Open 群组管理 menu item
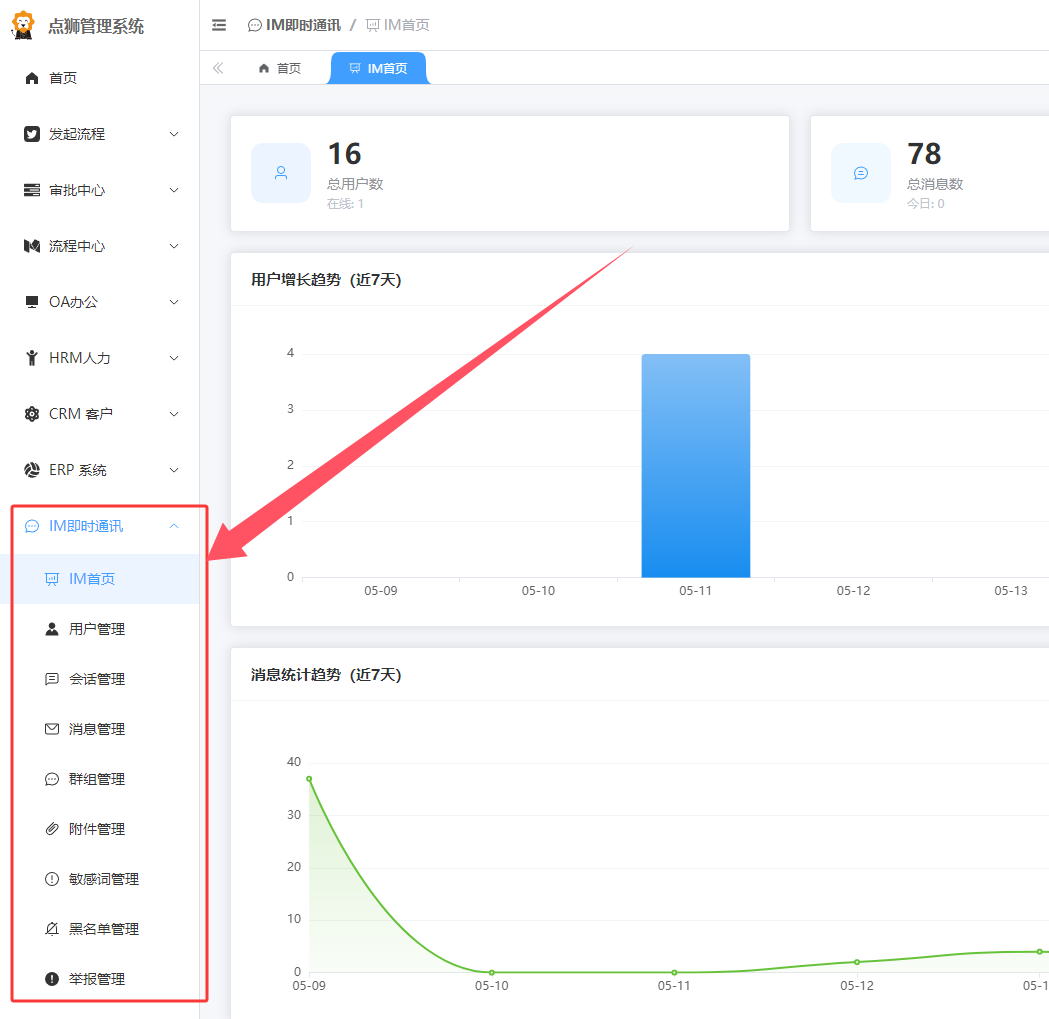 [100, 779]
